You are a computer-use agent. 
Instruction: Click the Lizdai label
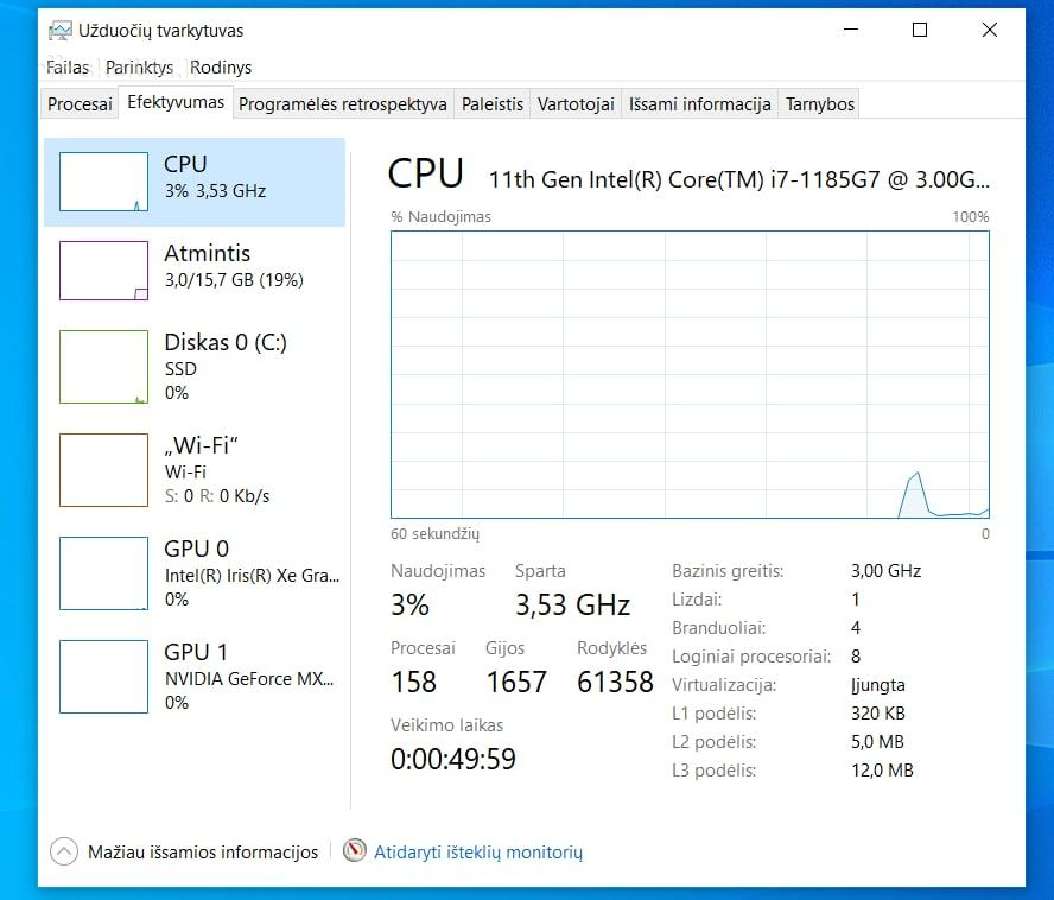tap(696, 599)
